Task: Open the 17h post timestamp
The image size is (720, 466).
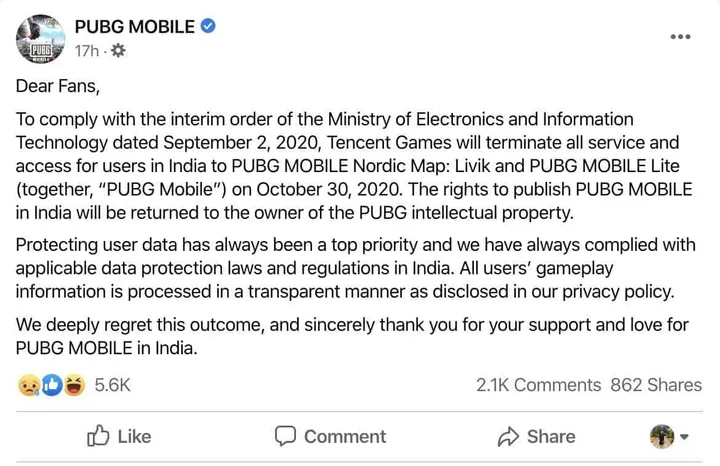Action: [87, 50]
